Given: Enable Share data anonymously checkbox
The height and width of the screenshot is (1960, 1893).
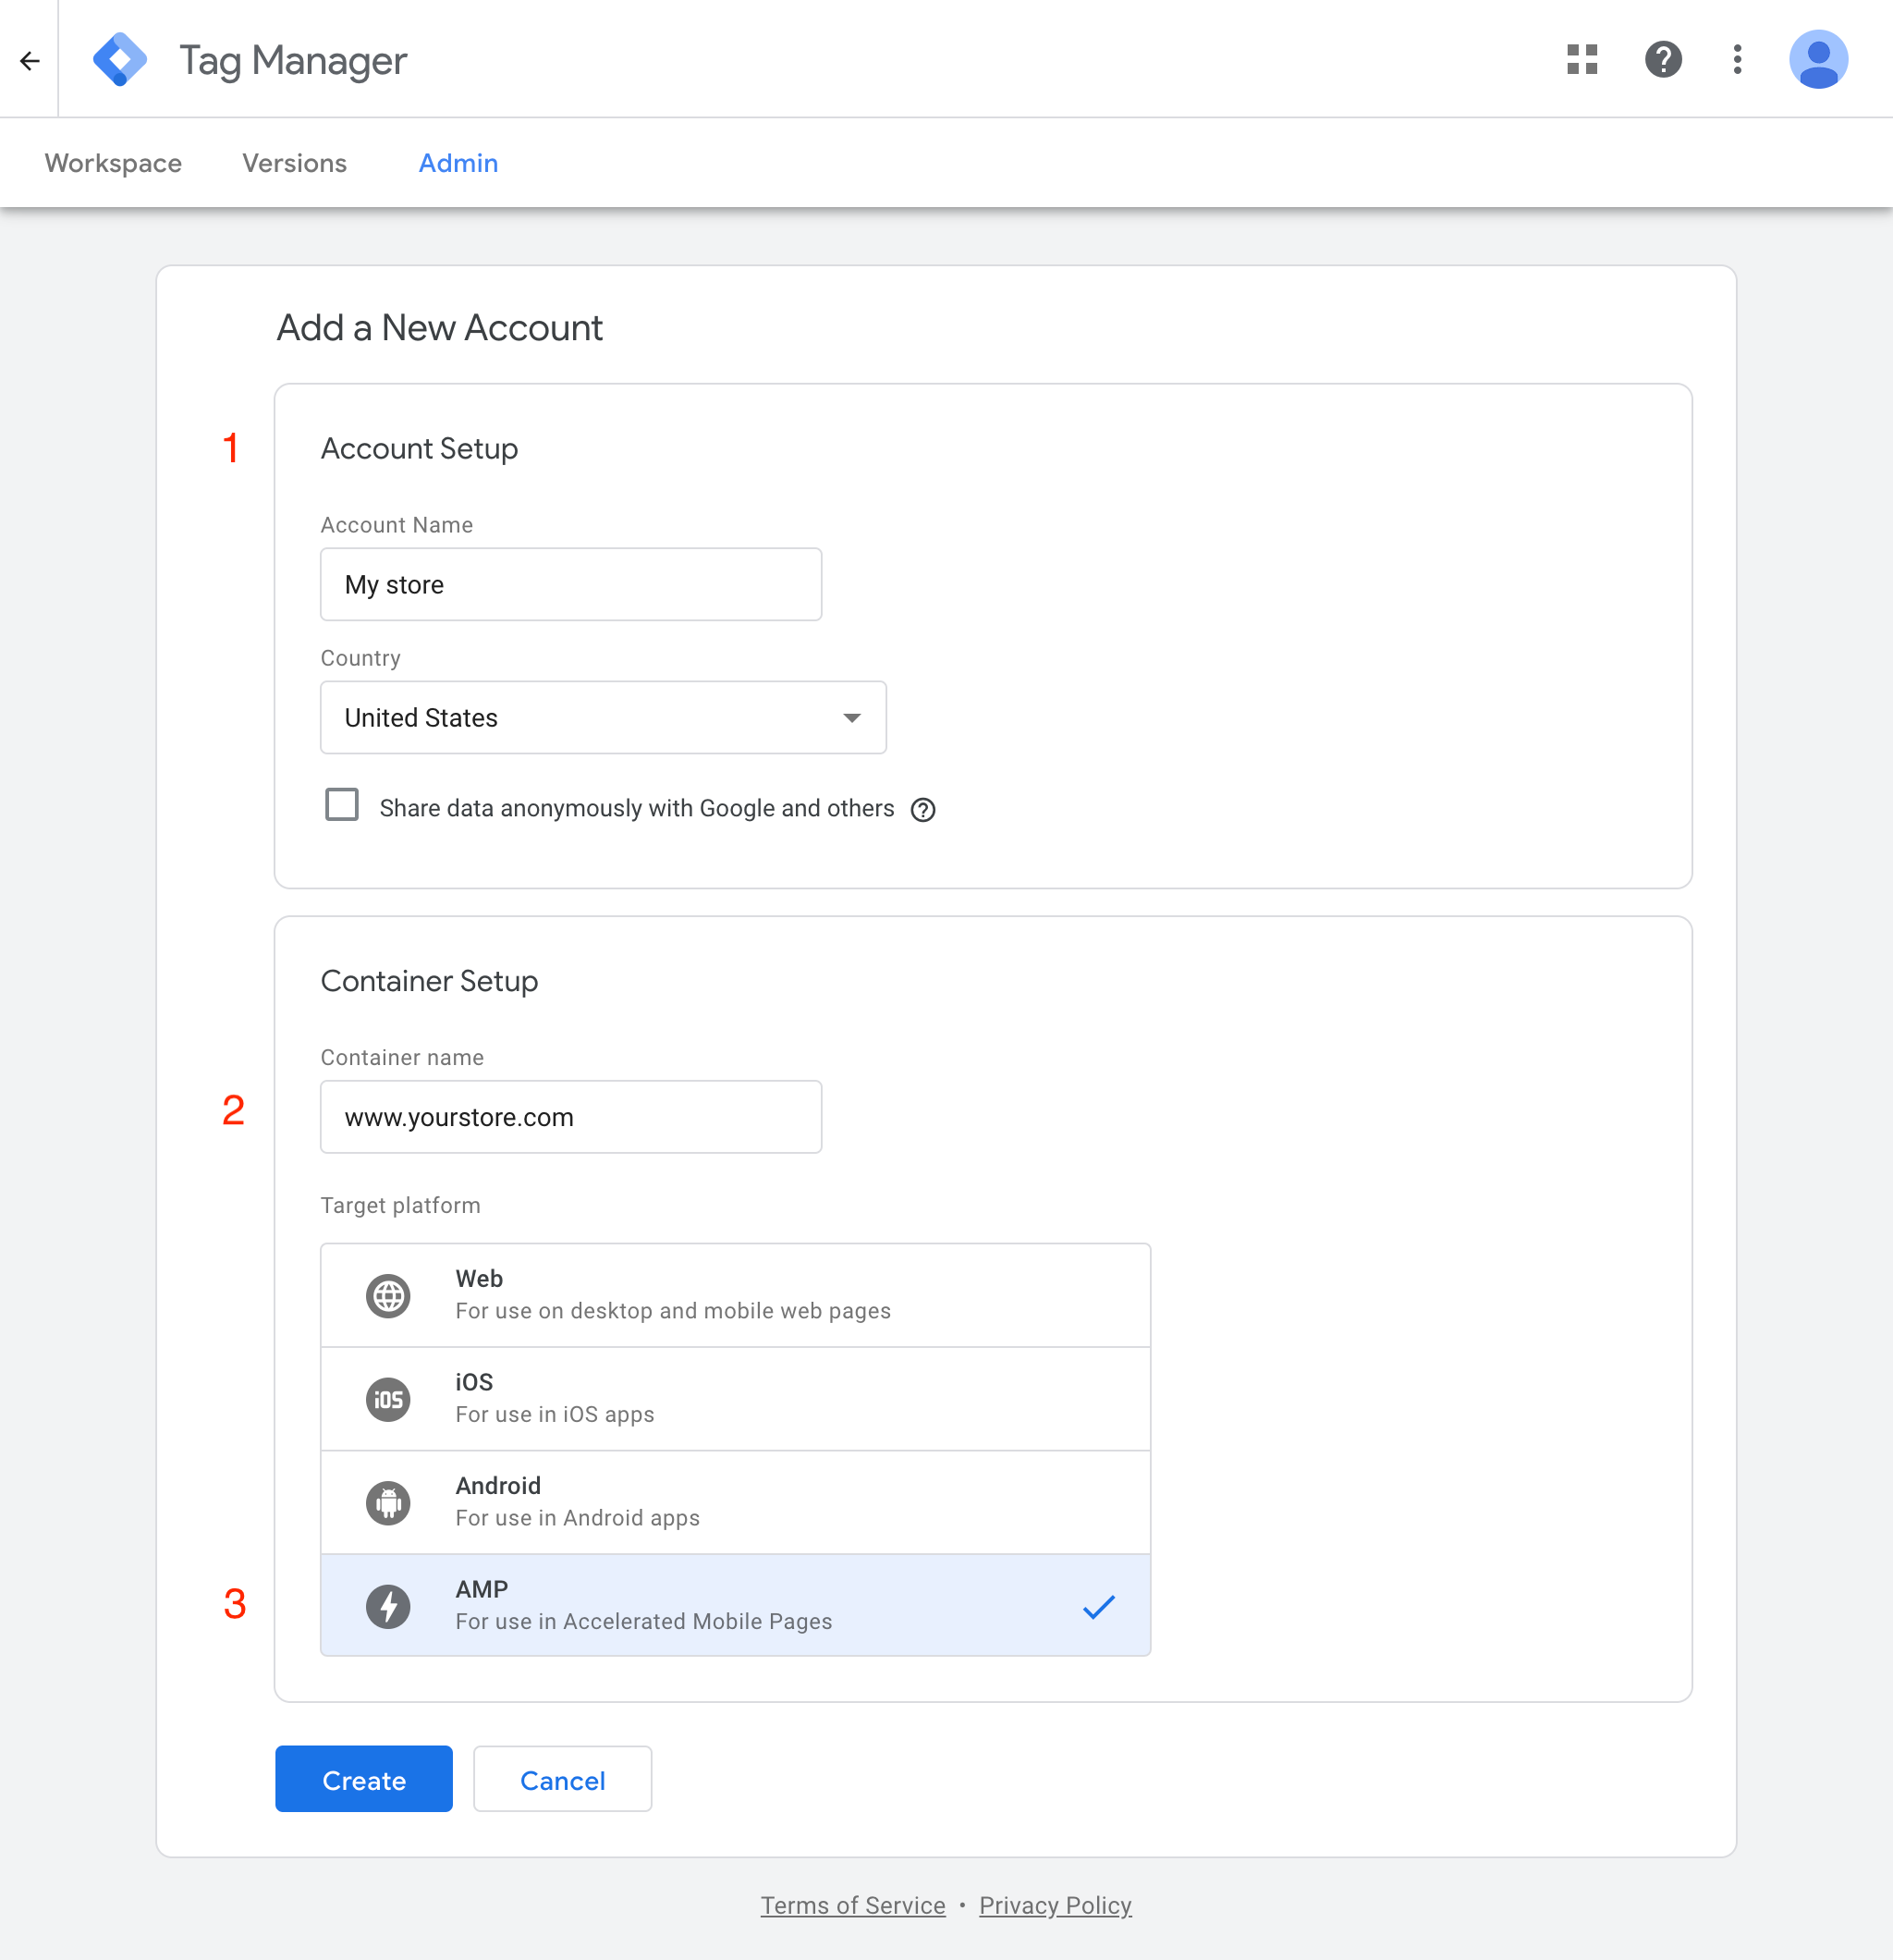Looking at the screenshot, I should click(342, 805).
